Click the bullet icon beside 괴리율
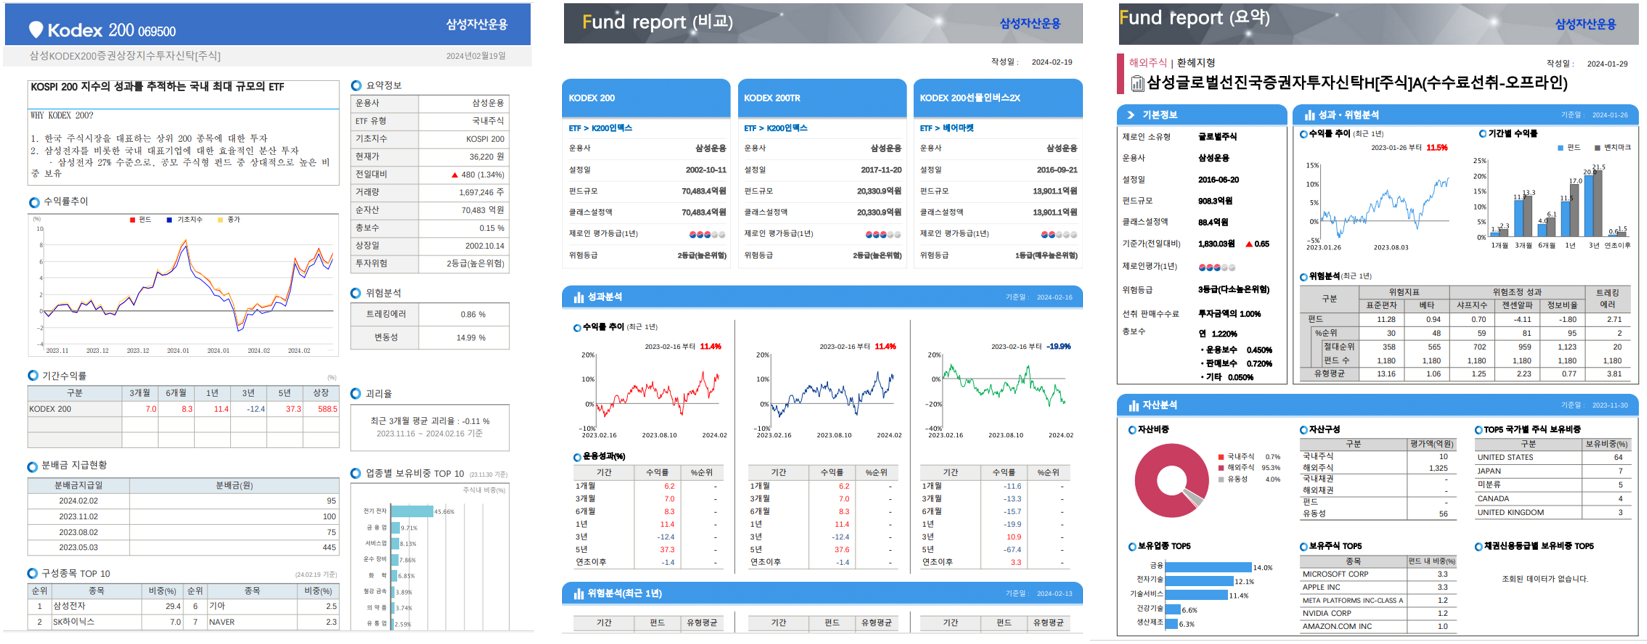The height and width of the screenshot is (644, 1647). point(356,394)
